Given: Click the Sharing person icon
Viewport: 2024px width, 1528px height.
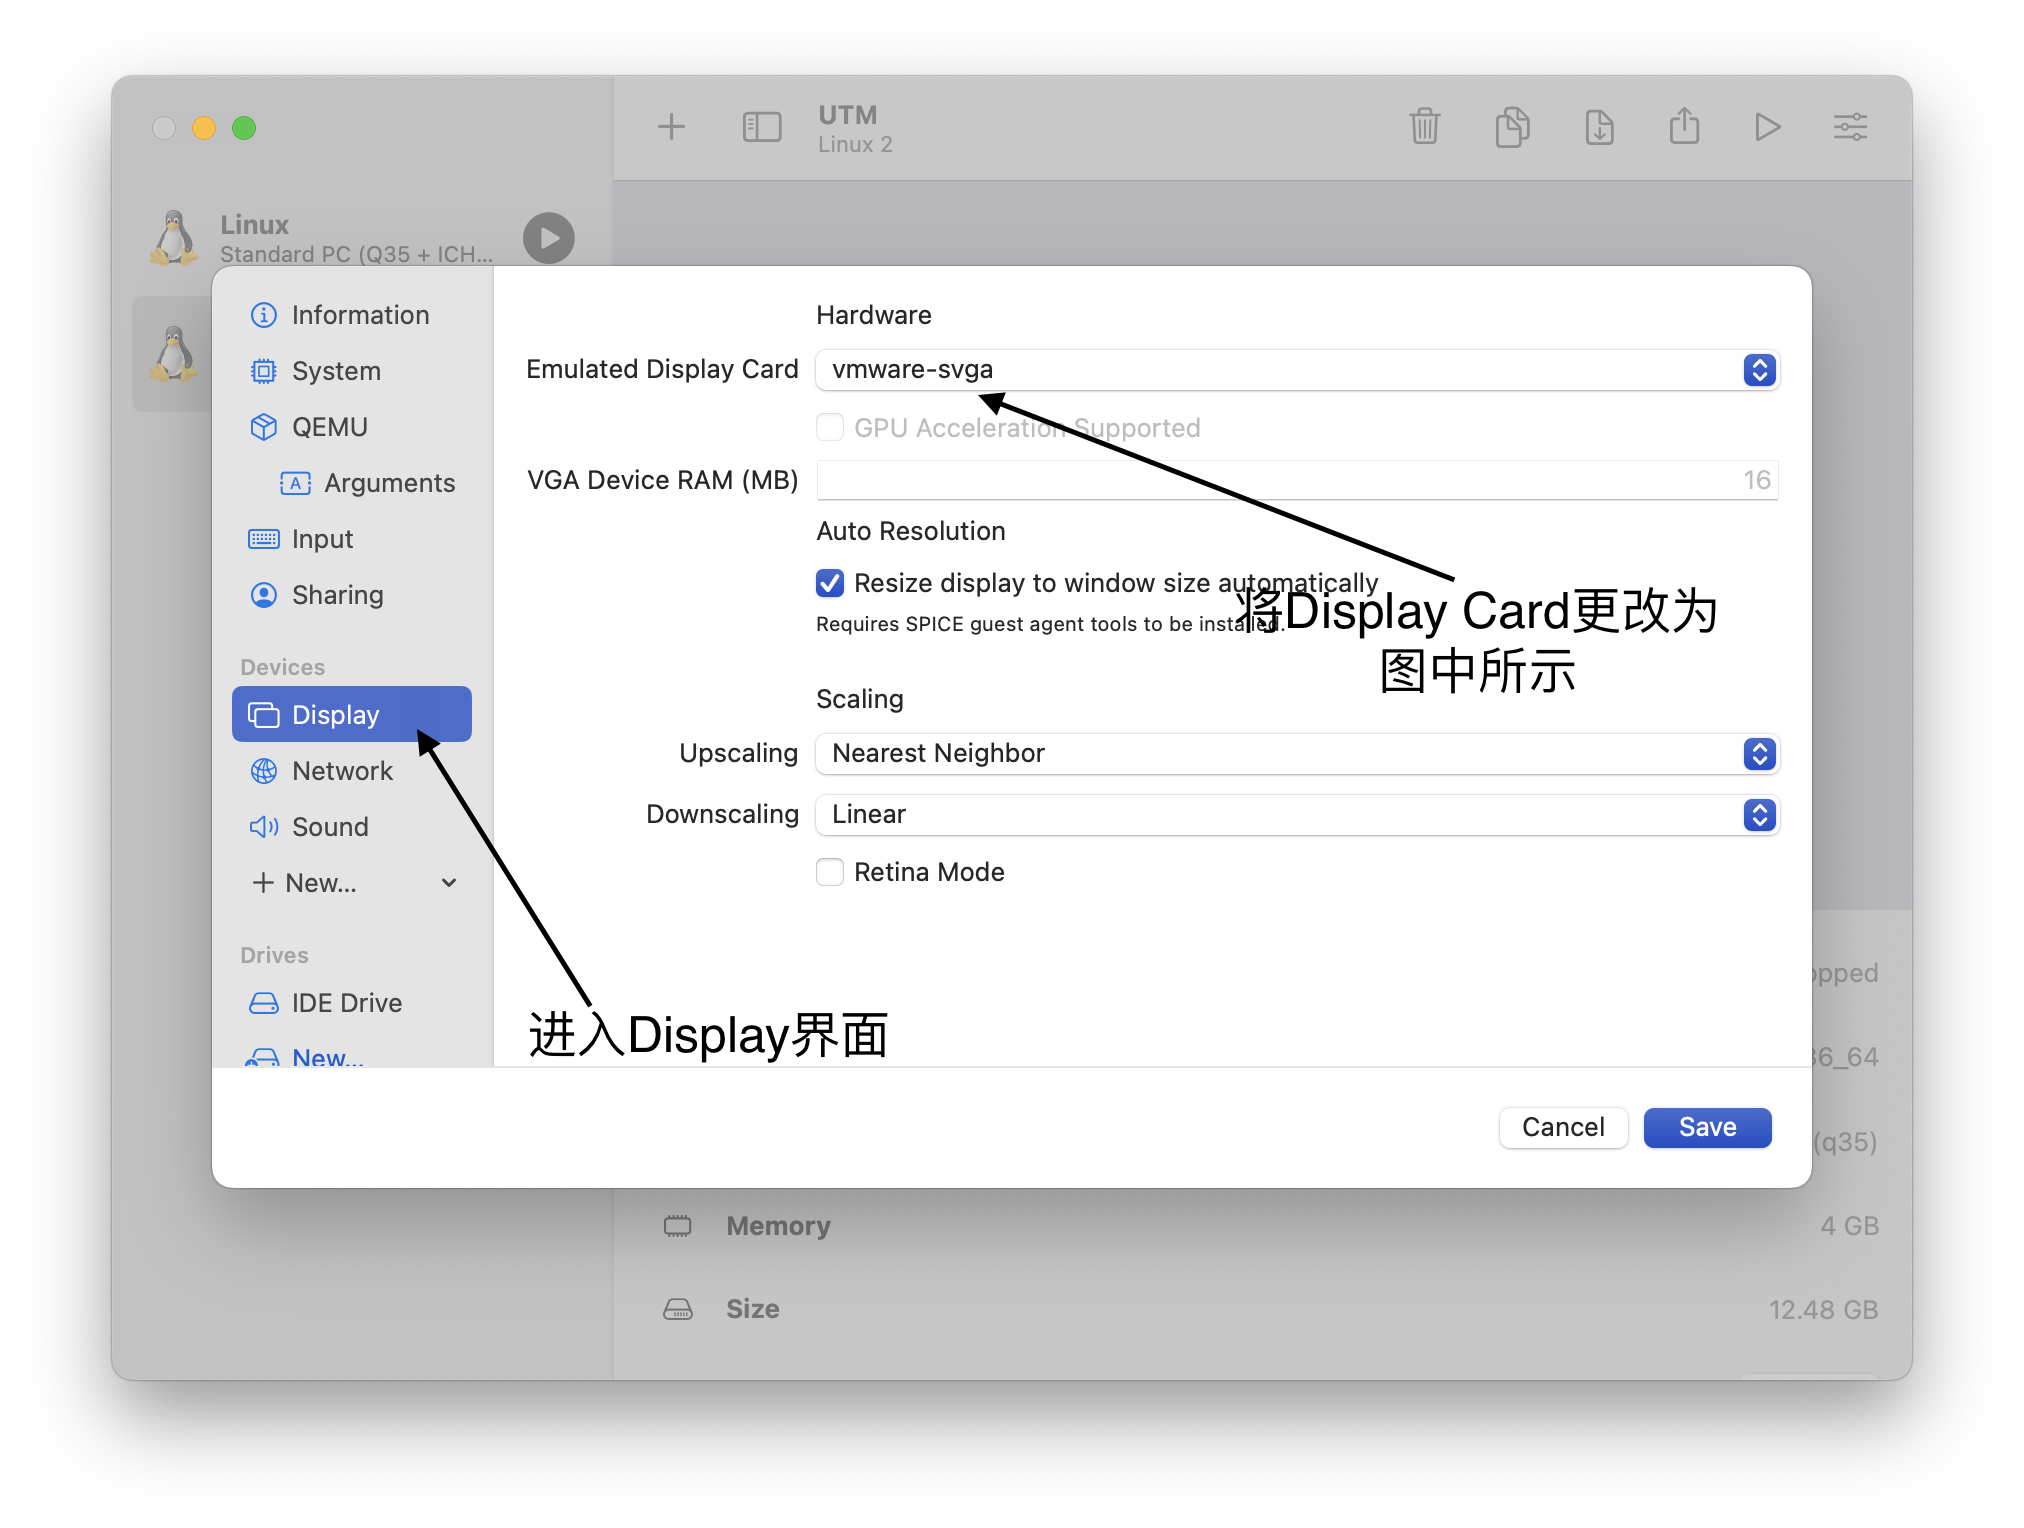Looking at the screenshot, I should (263, 595).
